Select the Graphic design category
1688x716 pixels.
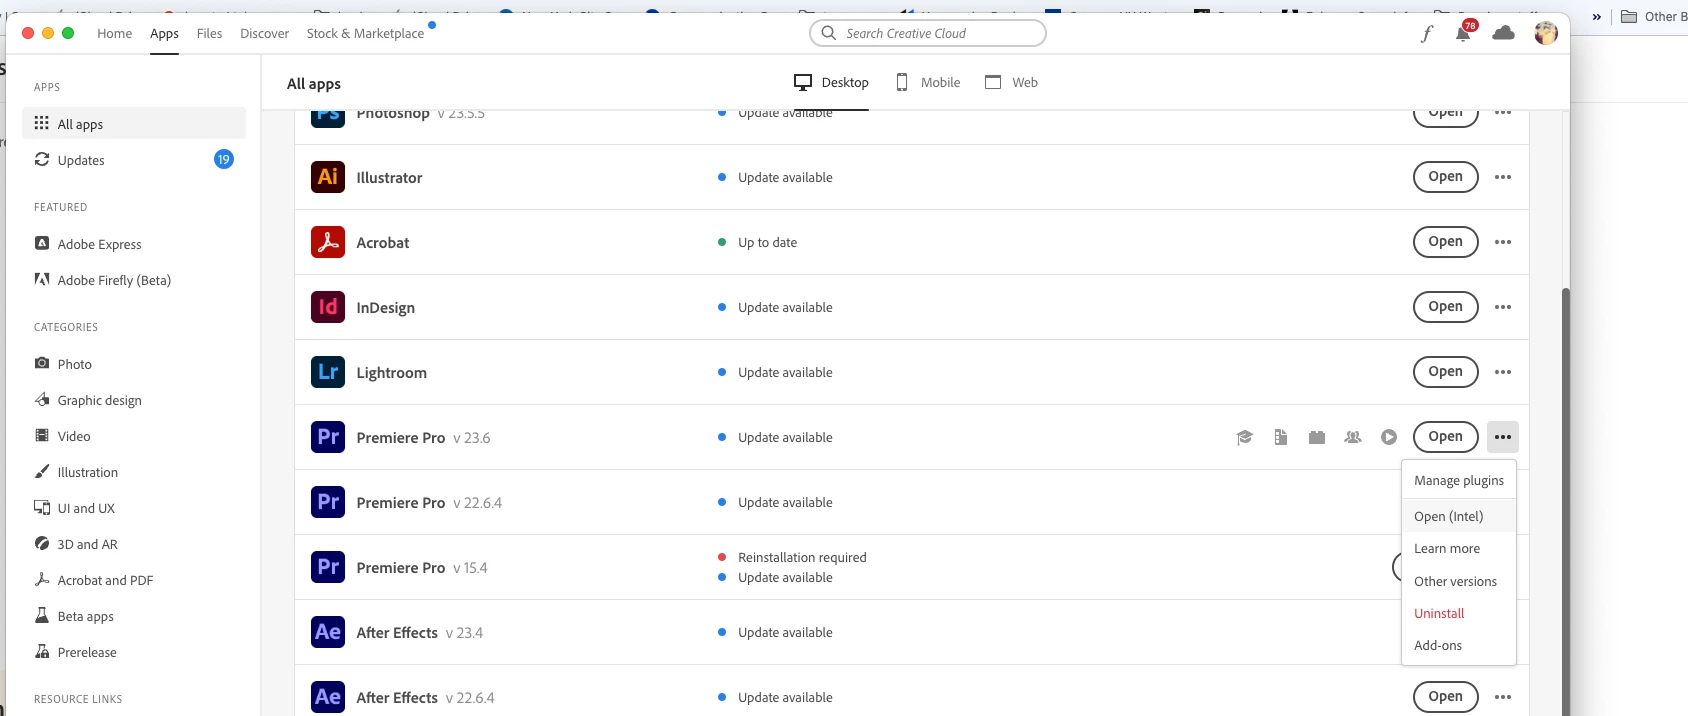click(134, 400)
